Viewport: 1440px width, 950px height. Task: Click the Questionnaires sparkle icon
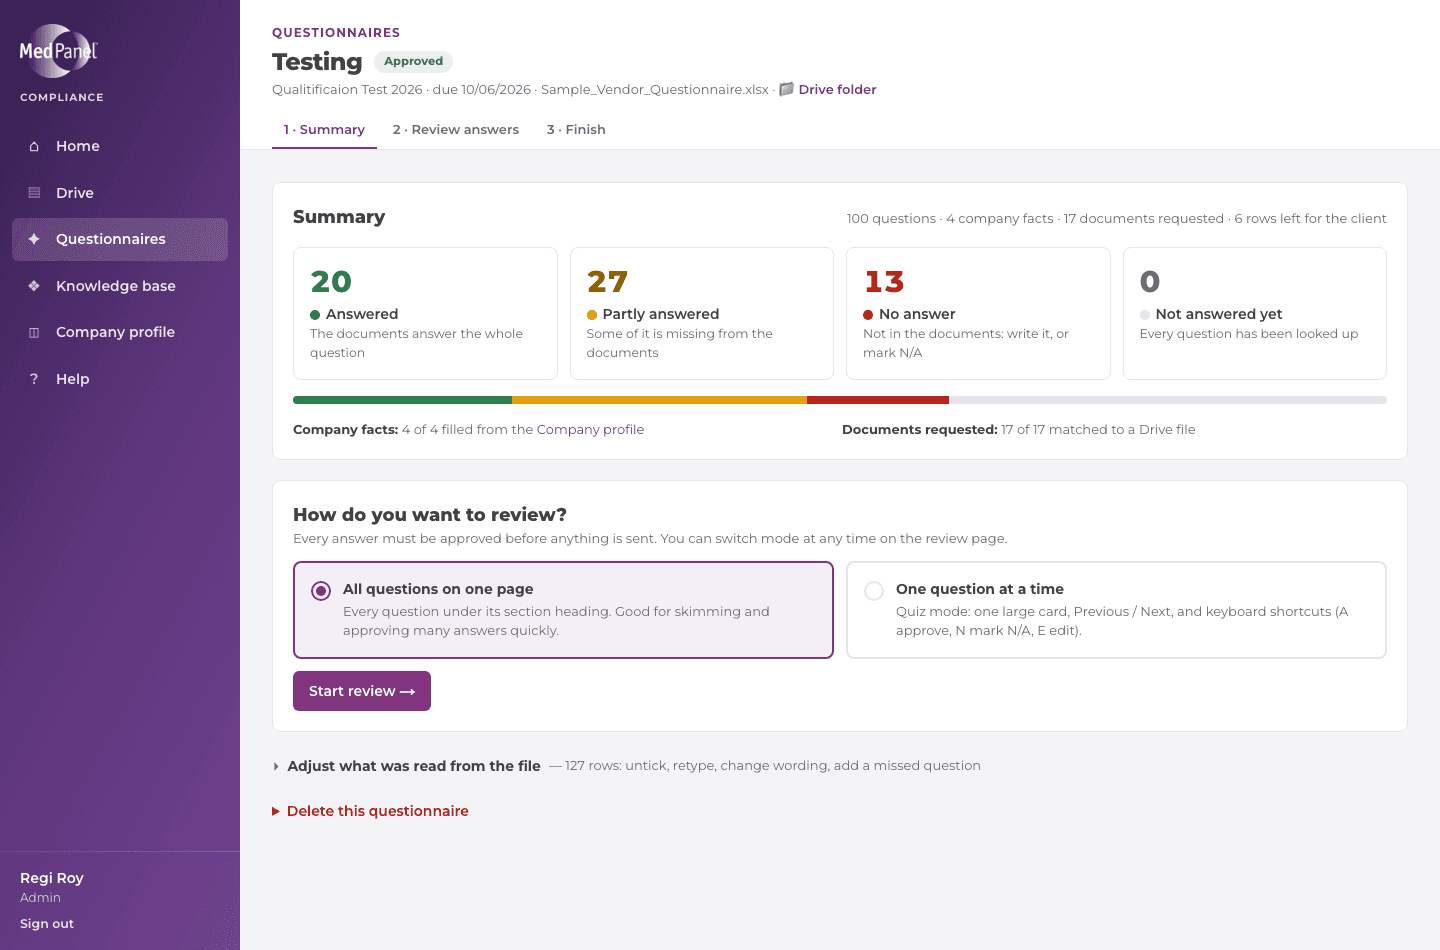tap(34, 239)
